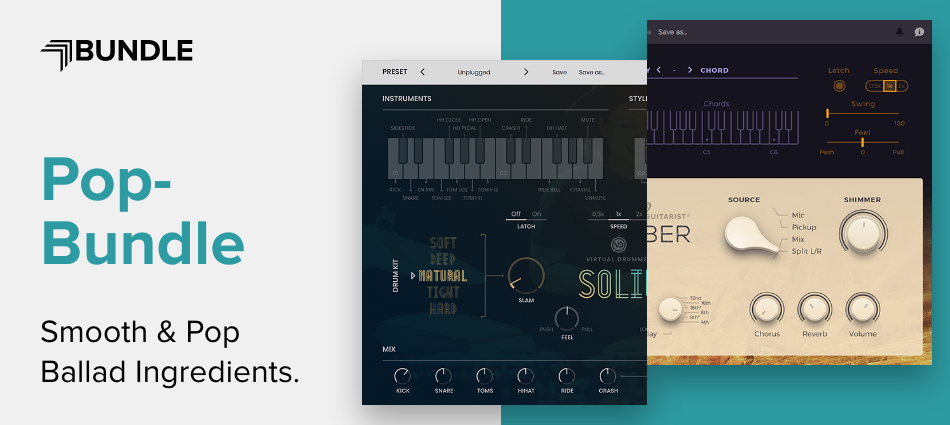
Task: Click the Toms mix knob
Action: coord(484,376)
